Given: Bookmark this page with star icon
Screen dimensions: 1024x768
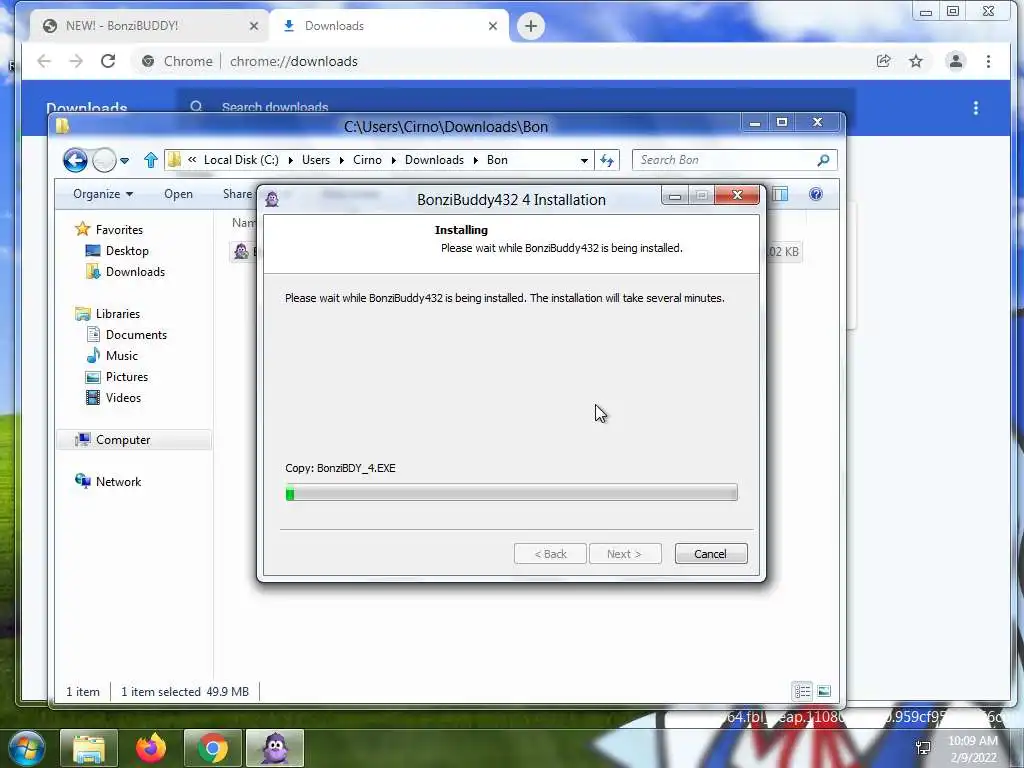Looking at the screenshot, I should (916, 61).
